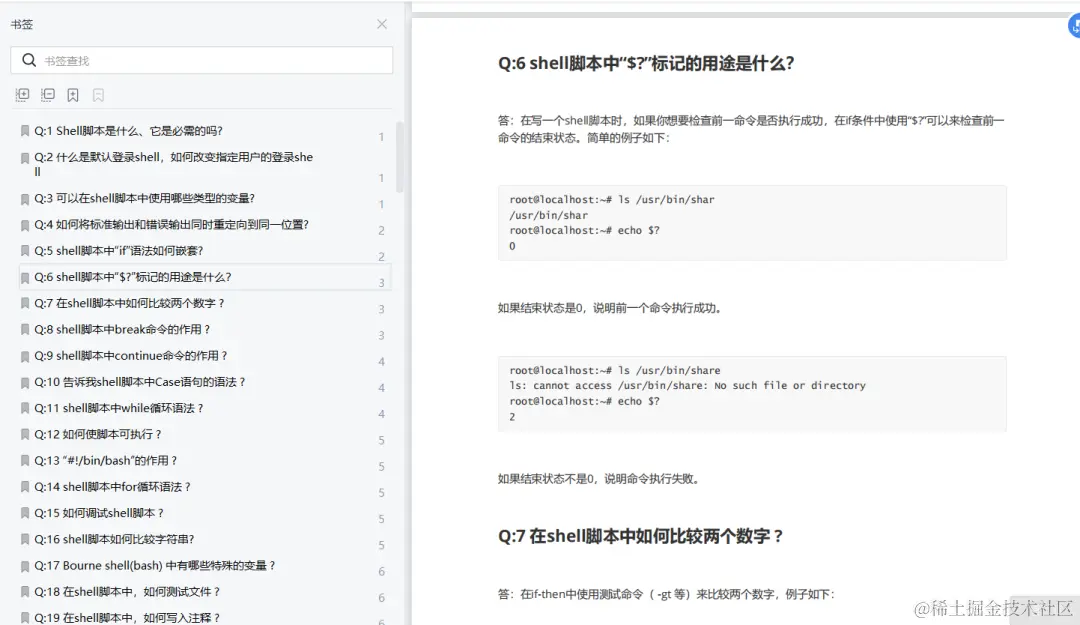
Task: Open bookmark Q:15 如何调试shell脚本
Action: [x=99, y=513]
